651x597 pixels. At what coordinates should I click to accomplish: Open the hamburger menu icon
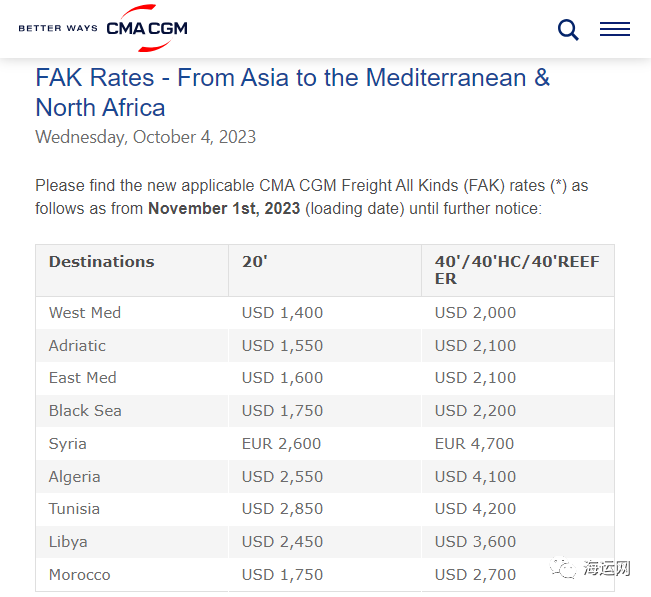click(615, 29)
